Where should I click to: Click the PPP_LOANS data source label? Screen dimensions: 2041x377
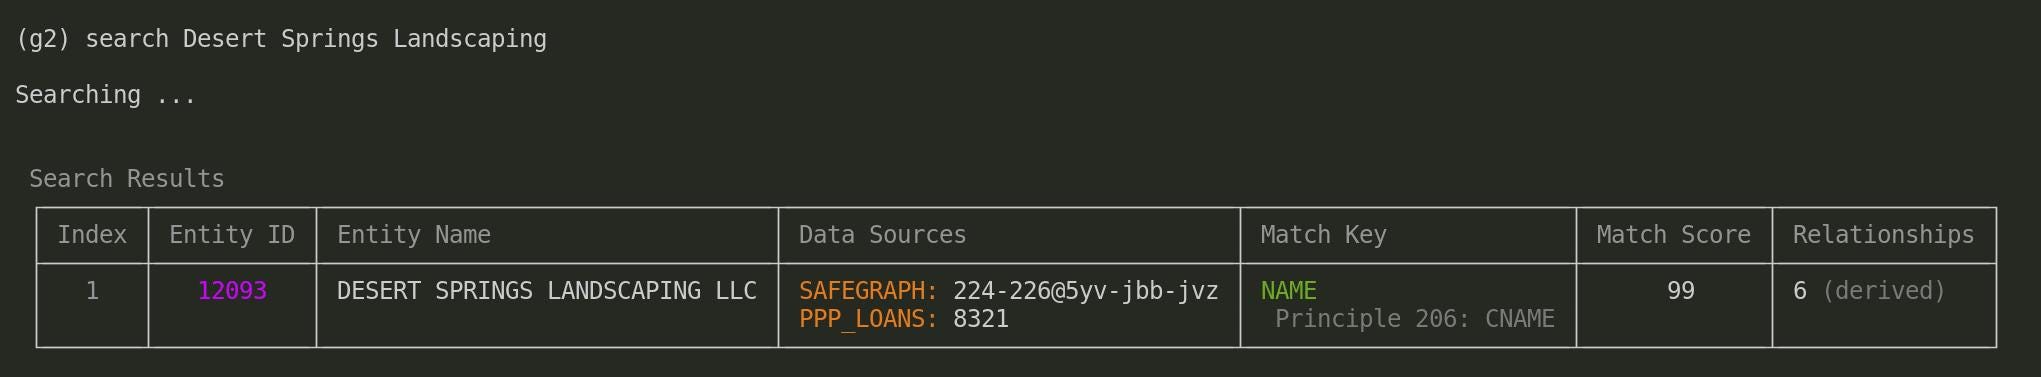pyautogui.click(x=868, y=319)
